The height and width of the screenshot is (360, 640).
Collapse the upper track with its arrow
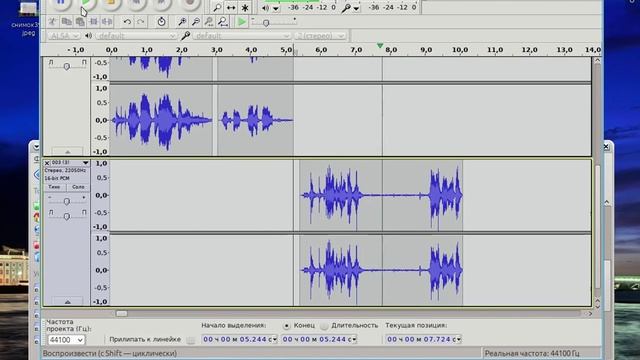[x=67, y=151]
